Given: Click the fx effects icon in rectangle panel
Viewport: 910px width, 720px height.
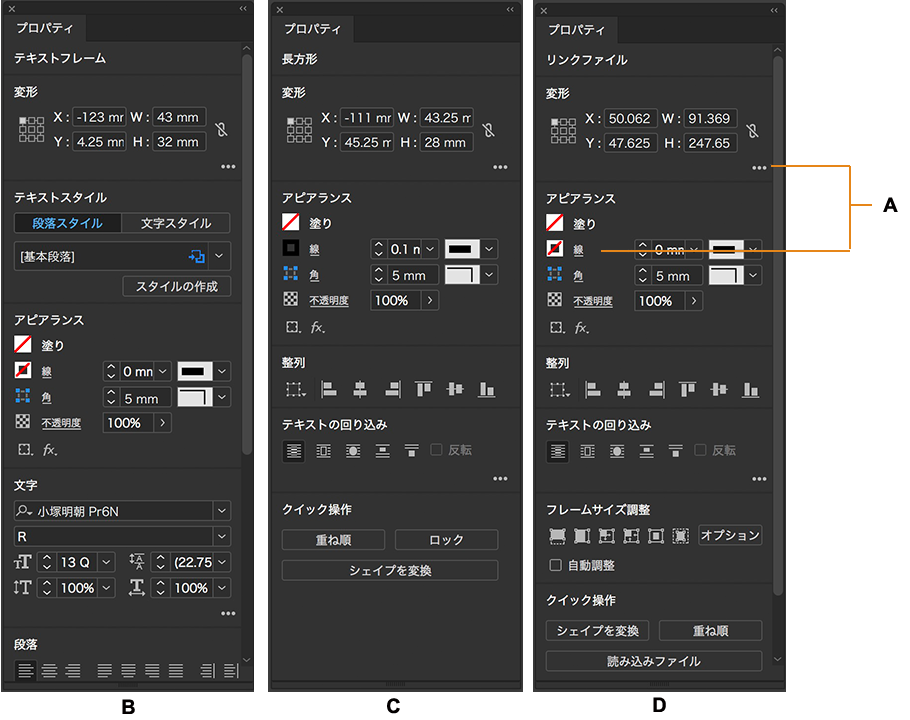Looking at the screenshot, I should click(317, 327).
